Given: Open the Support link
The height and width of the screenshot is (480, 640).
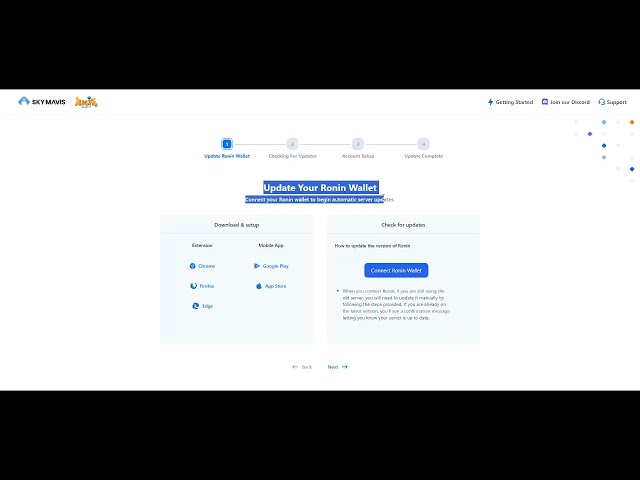Looking at the screenshot, I should (616, 102).
